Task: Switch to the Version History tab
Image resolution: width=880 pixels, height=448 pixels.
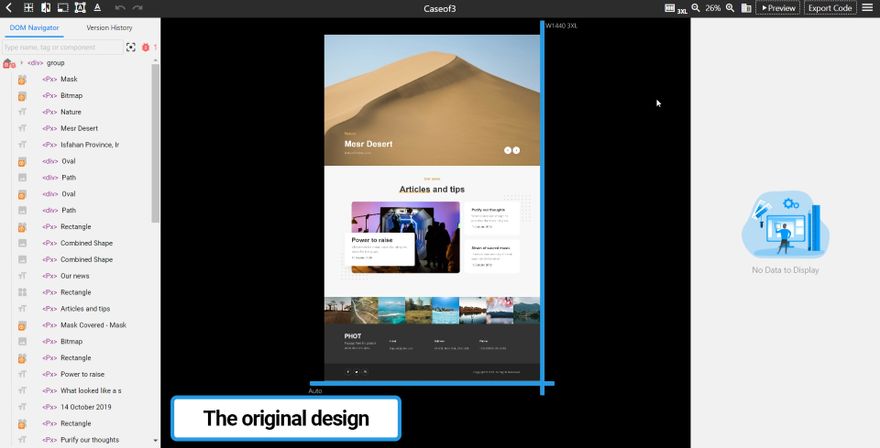Action: (x=109, y=28)
